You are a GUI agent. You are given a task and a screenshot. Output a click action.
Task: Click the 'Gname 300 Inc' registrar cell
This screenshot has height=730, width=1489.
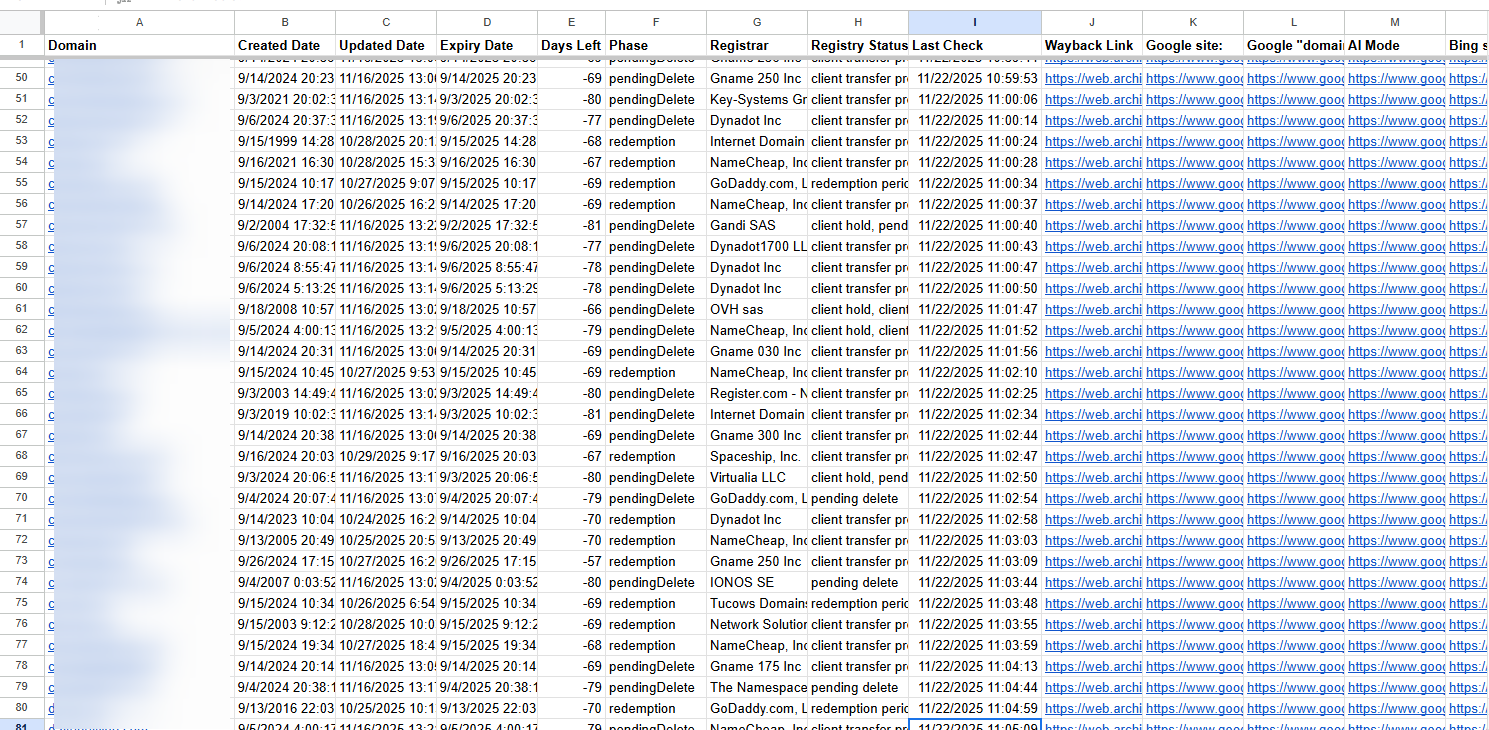[757, 435]
